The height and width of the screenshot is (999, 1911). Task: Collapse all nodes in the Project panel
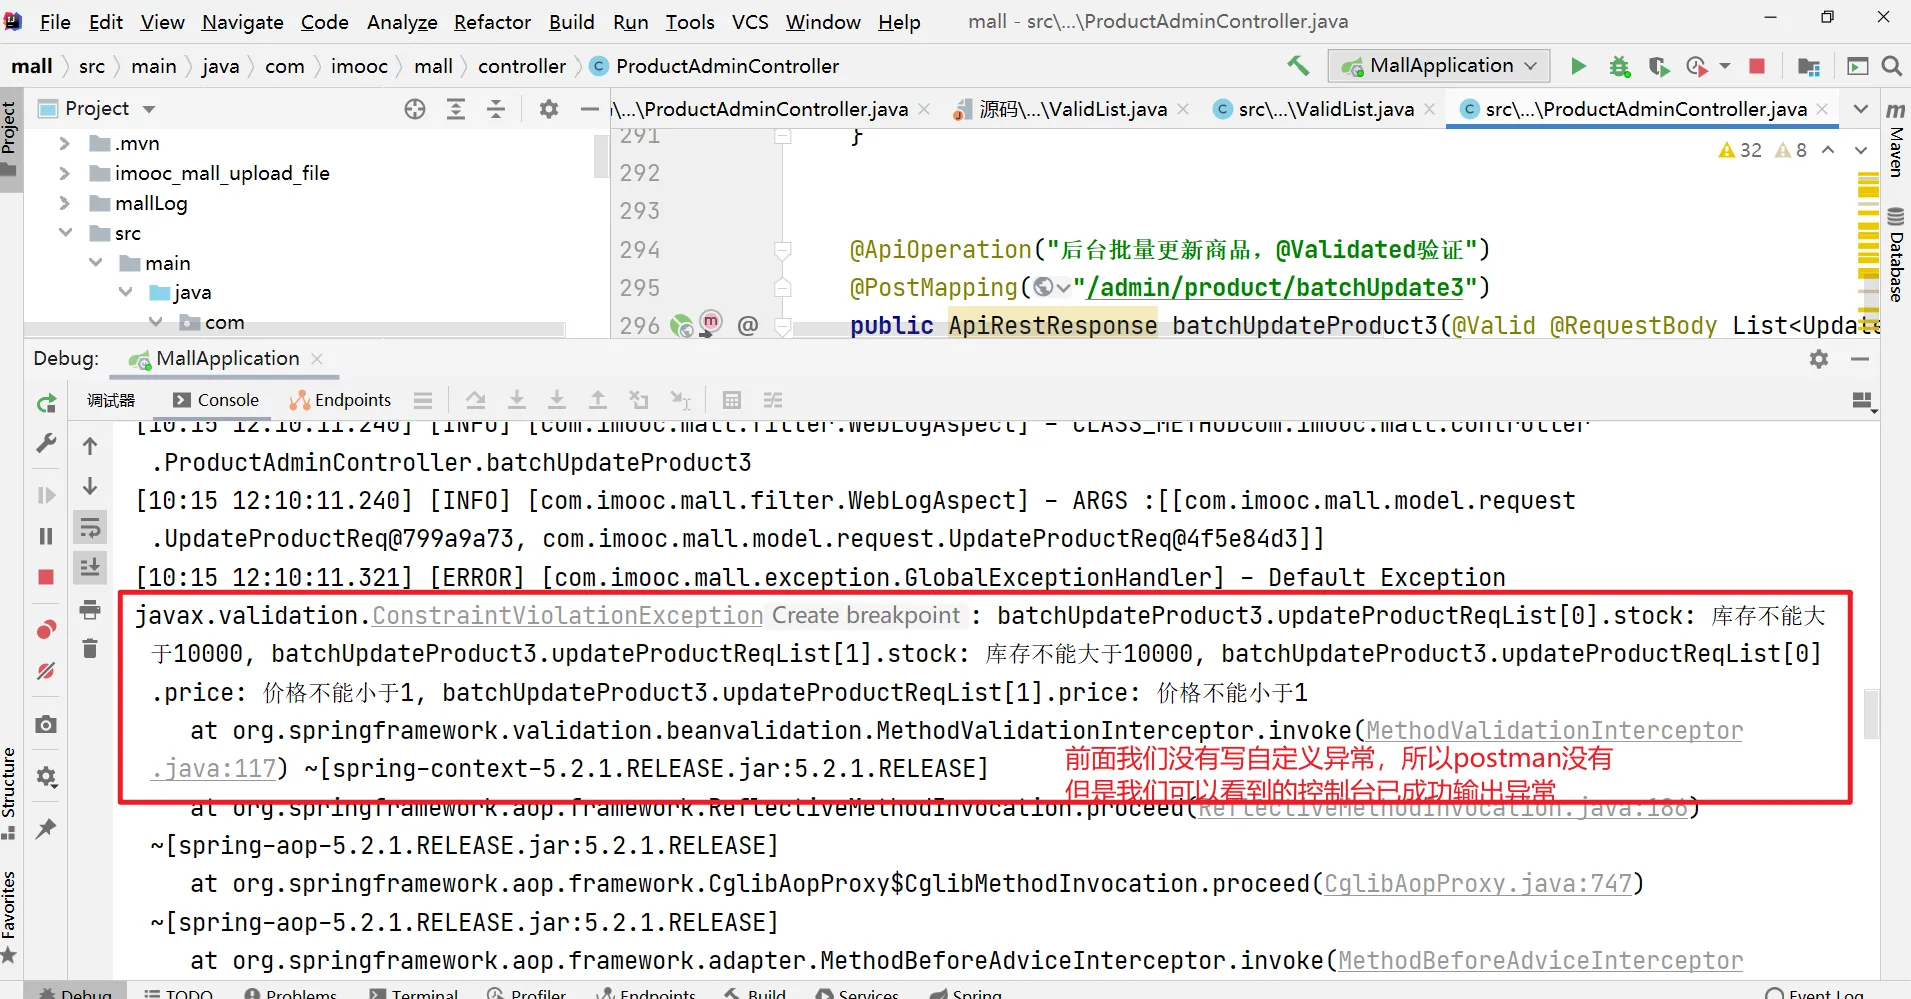pyautogui.click(x=496, y=109)
